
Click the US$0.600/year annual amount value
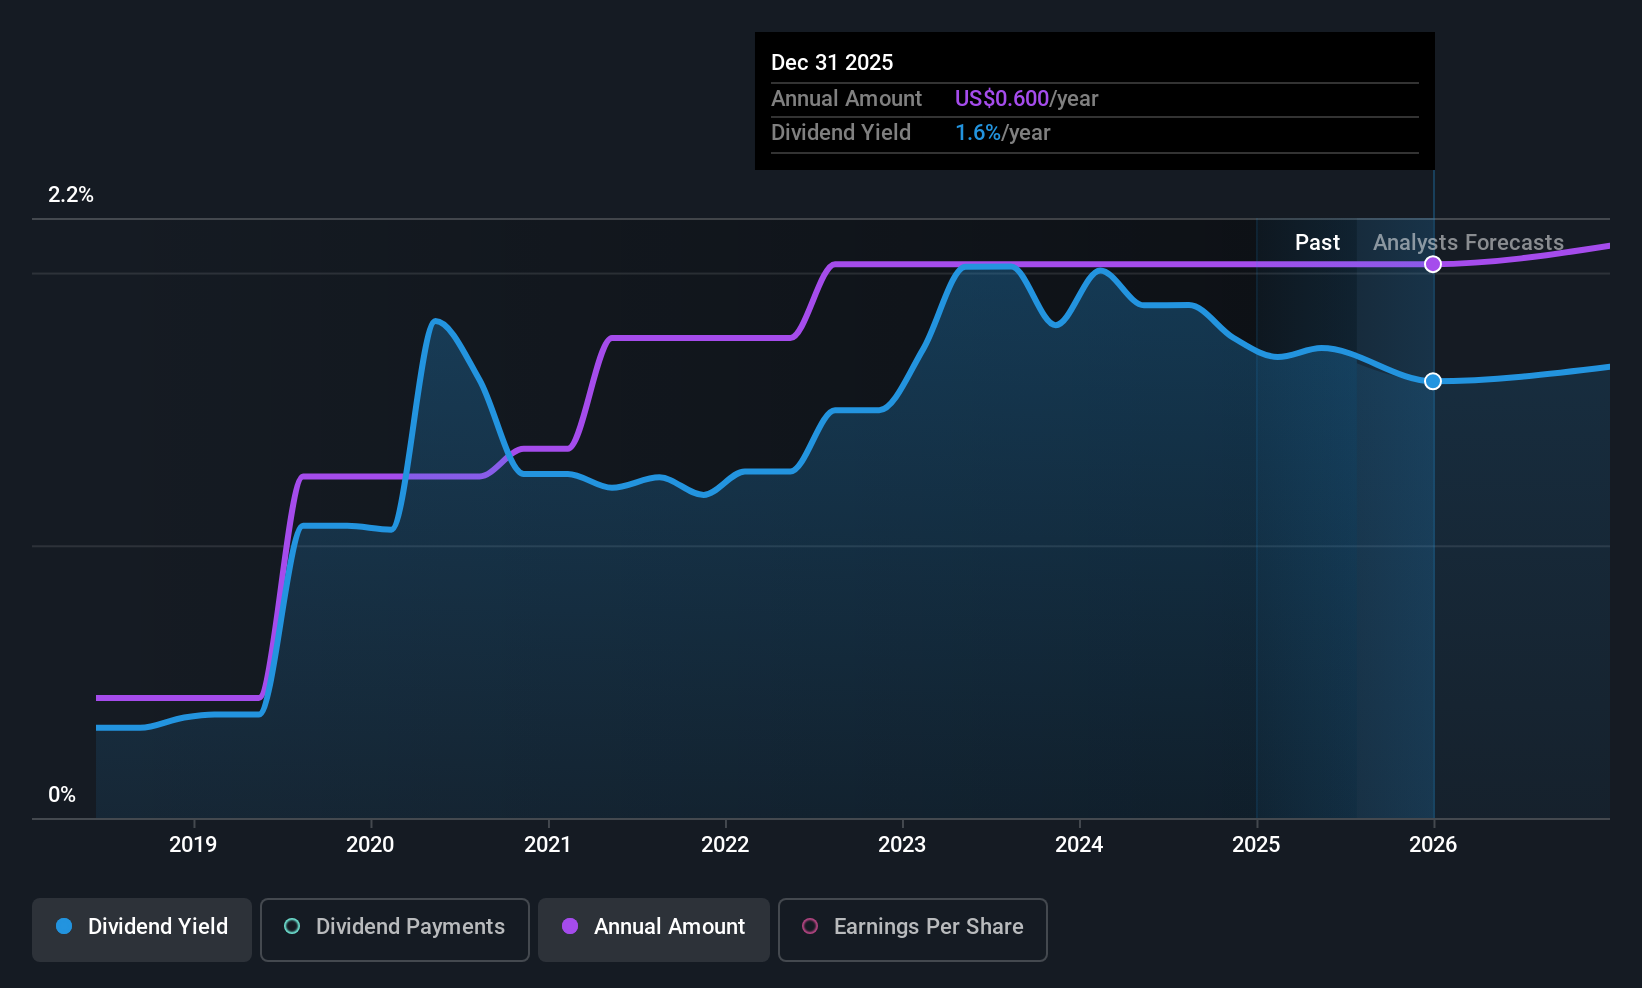[x=1026, y=99]
